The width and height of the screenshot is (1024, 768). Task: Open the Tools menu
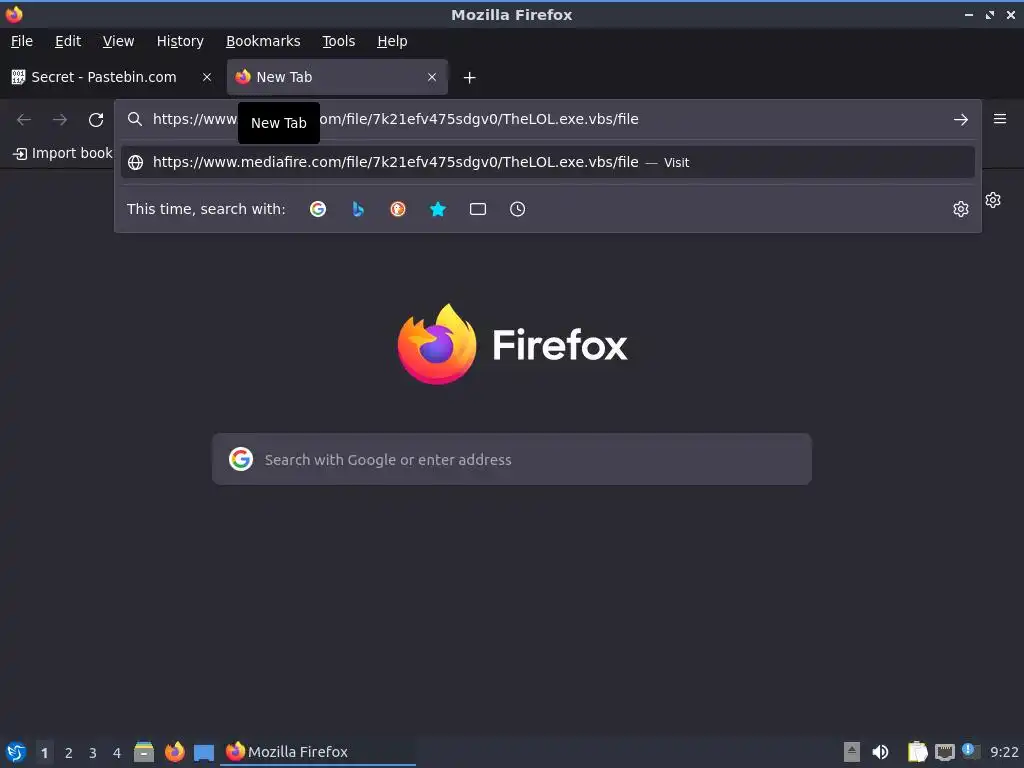[x=338, y=41]
